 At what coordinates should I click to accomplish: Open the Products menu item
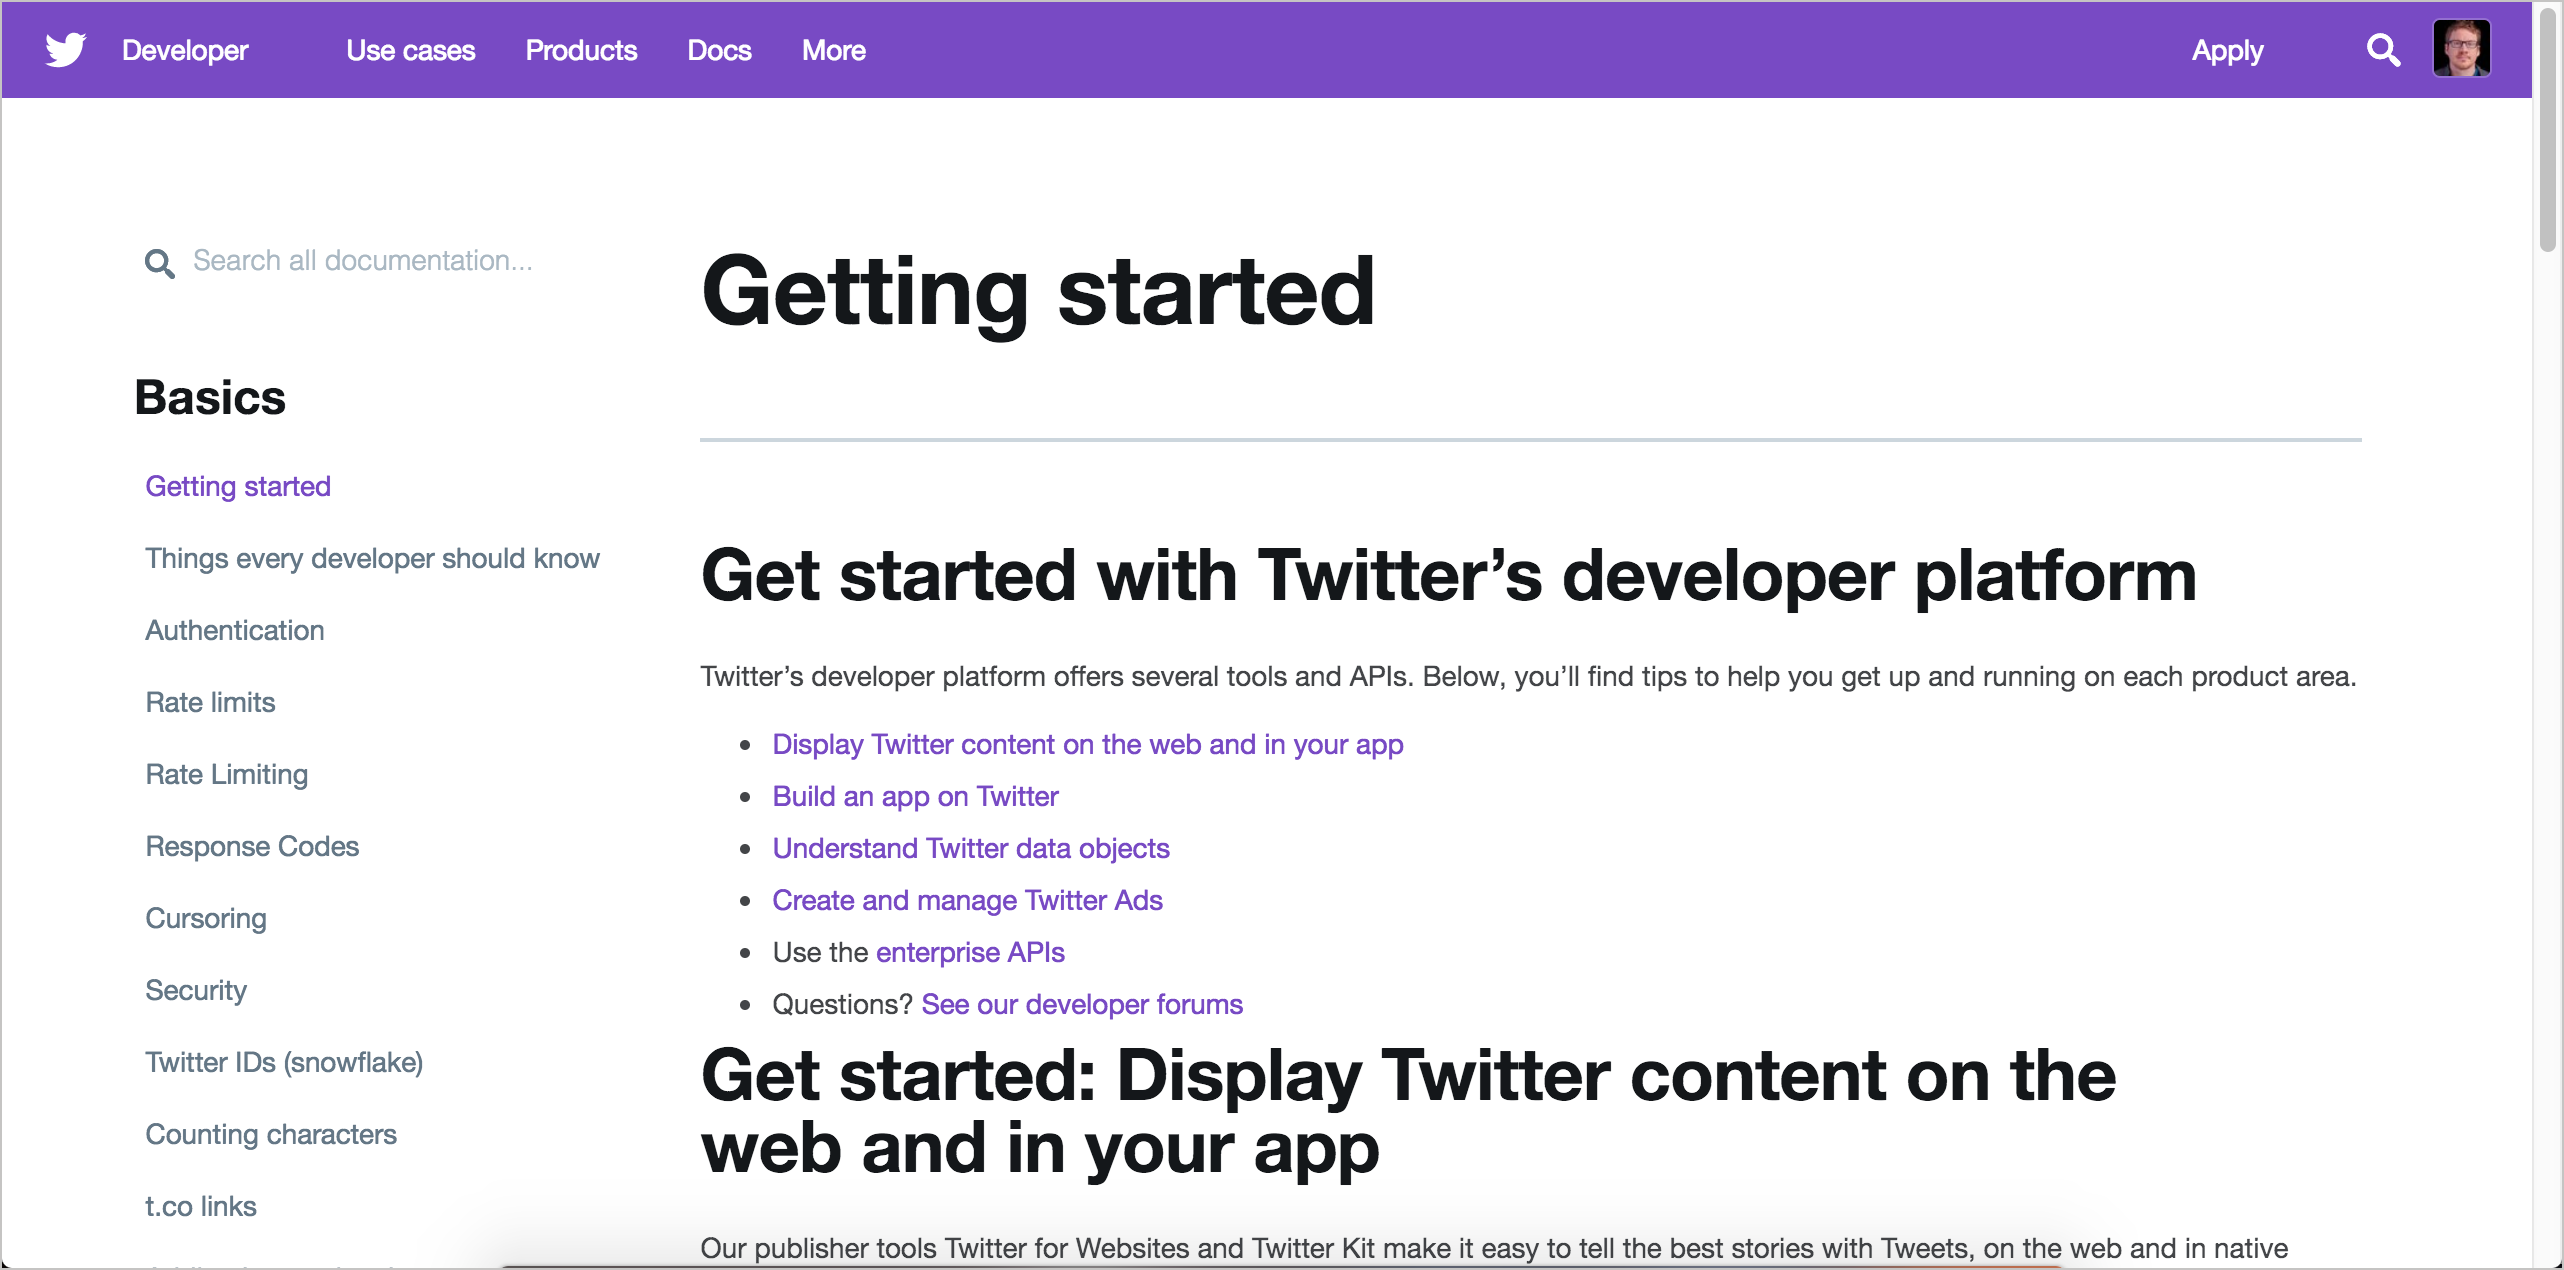point(580,49)
